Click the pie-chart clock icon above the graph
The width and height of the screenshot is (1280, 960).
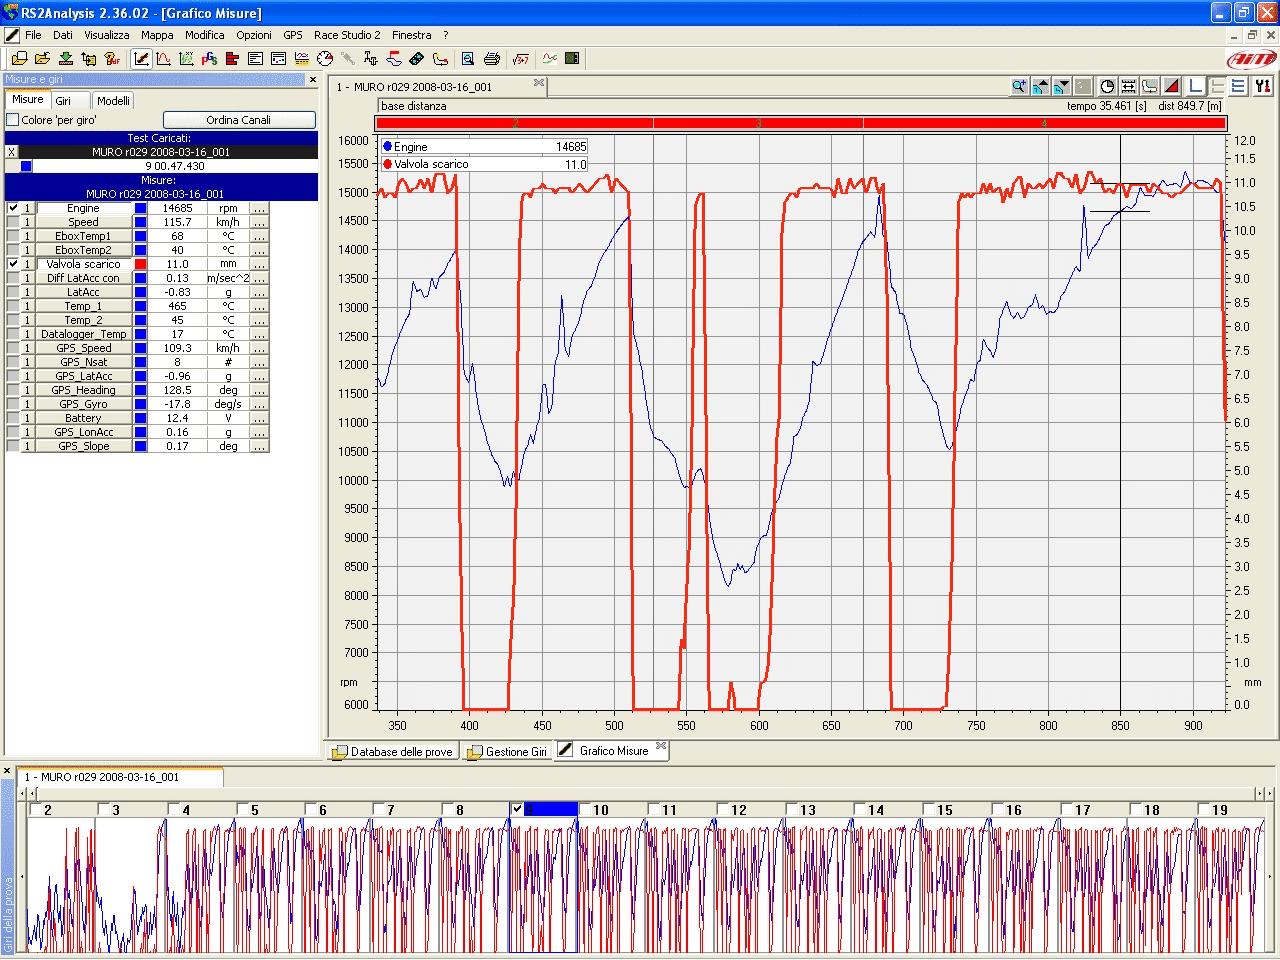1107,87
